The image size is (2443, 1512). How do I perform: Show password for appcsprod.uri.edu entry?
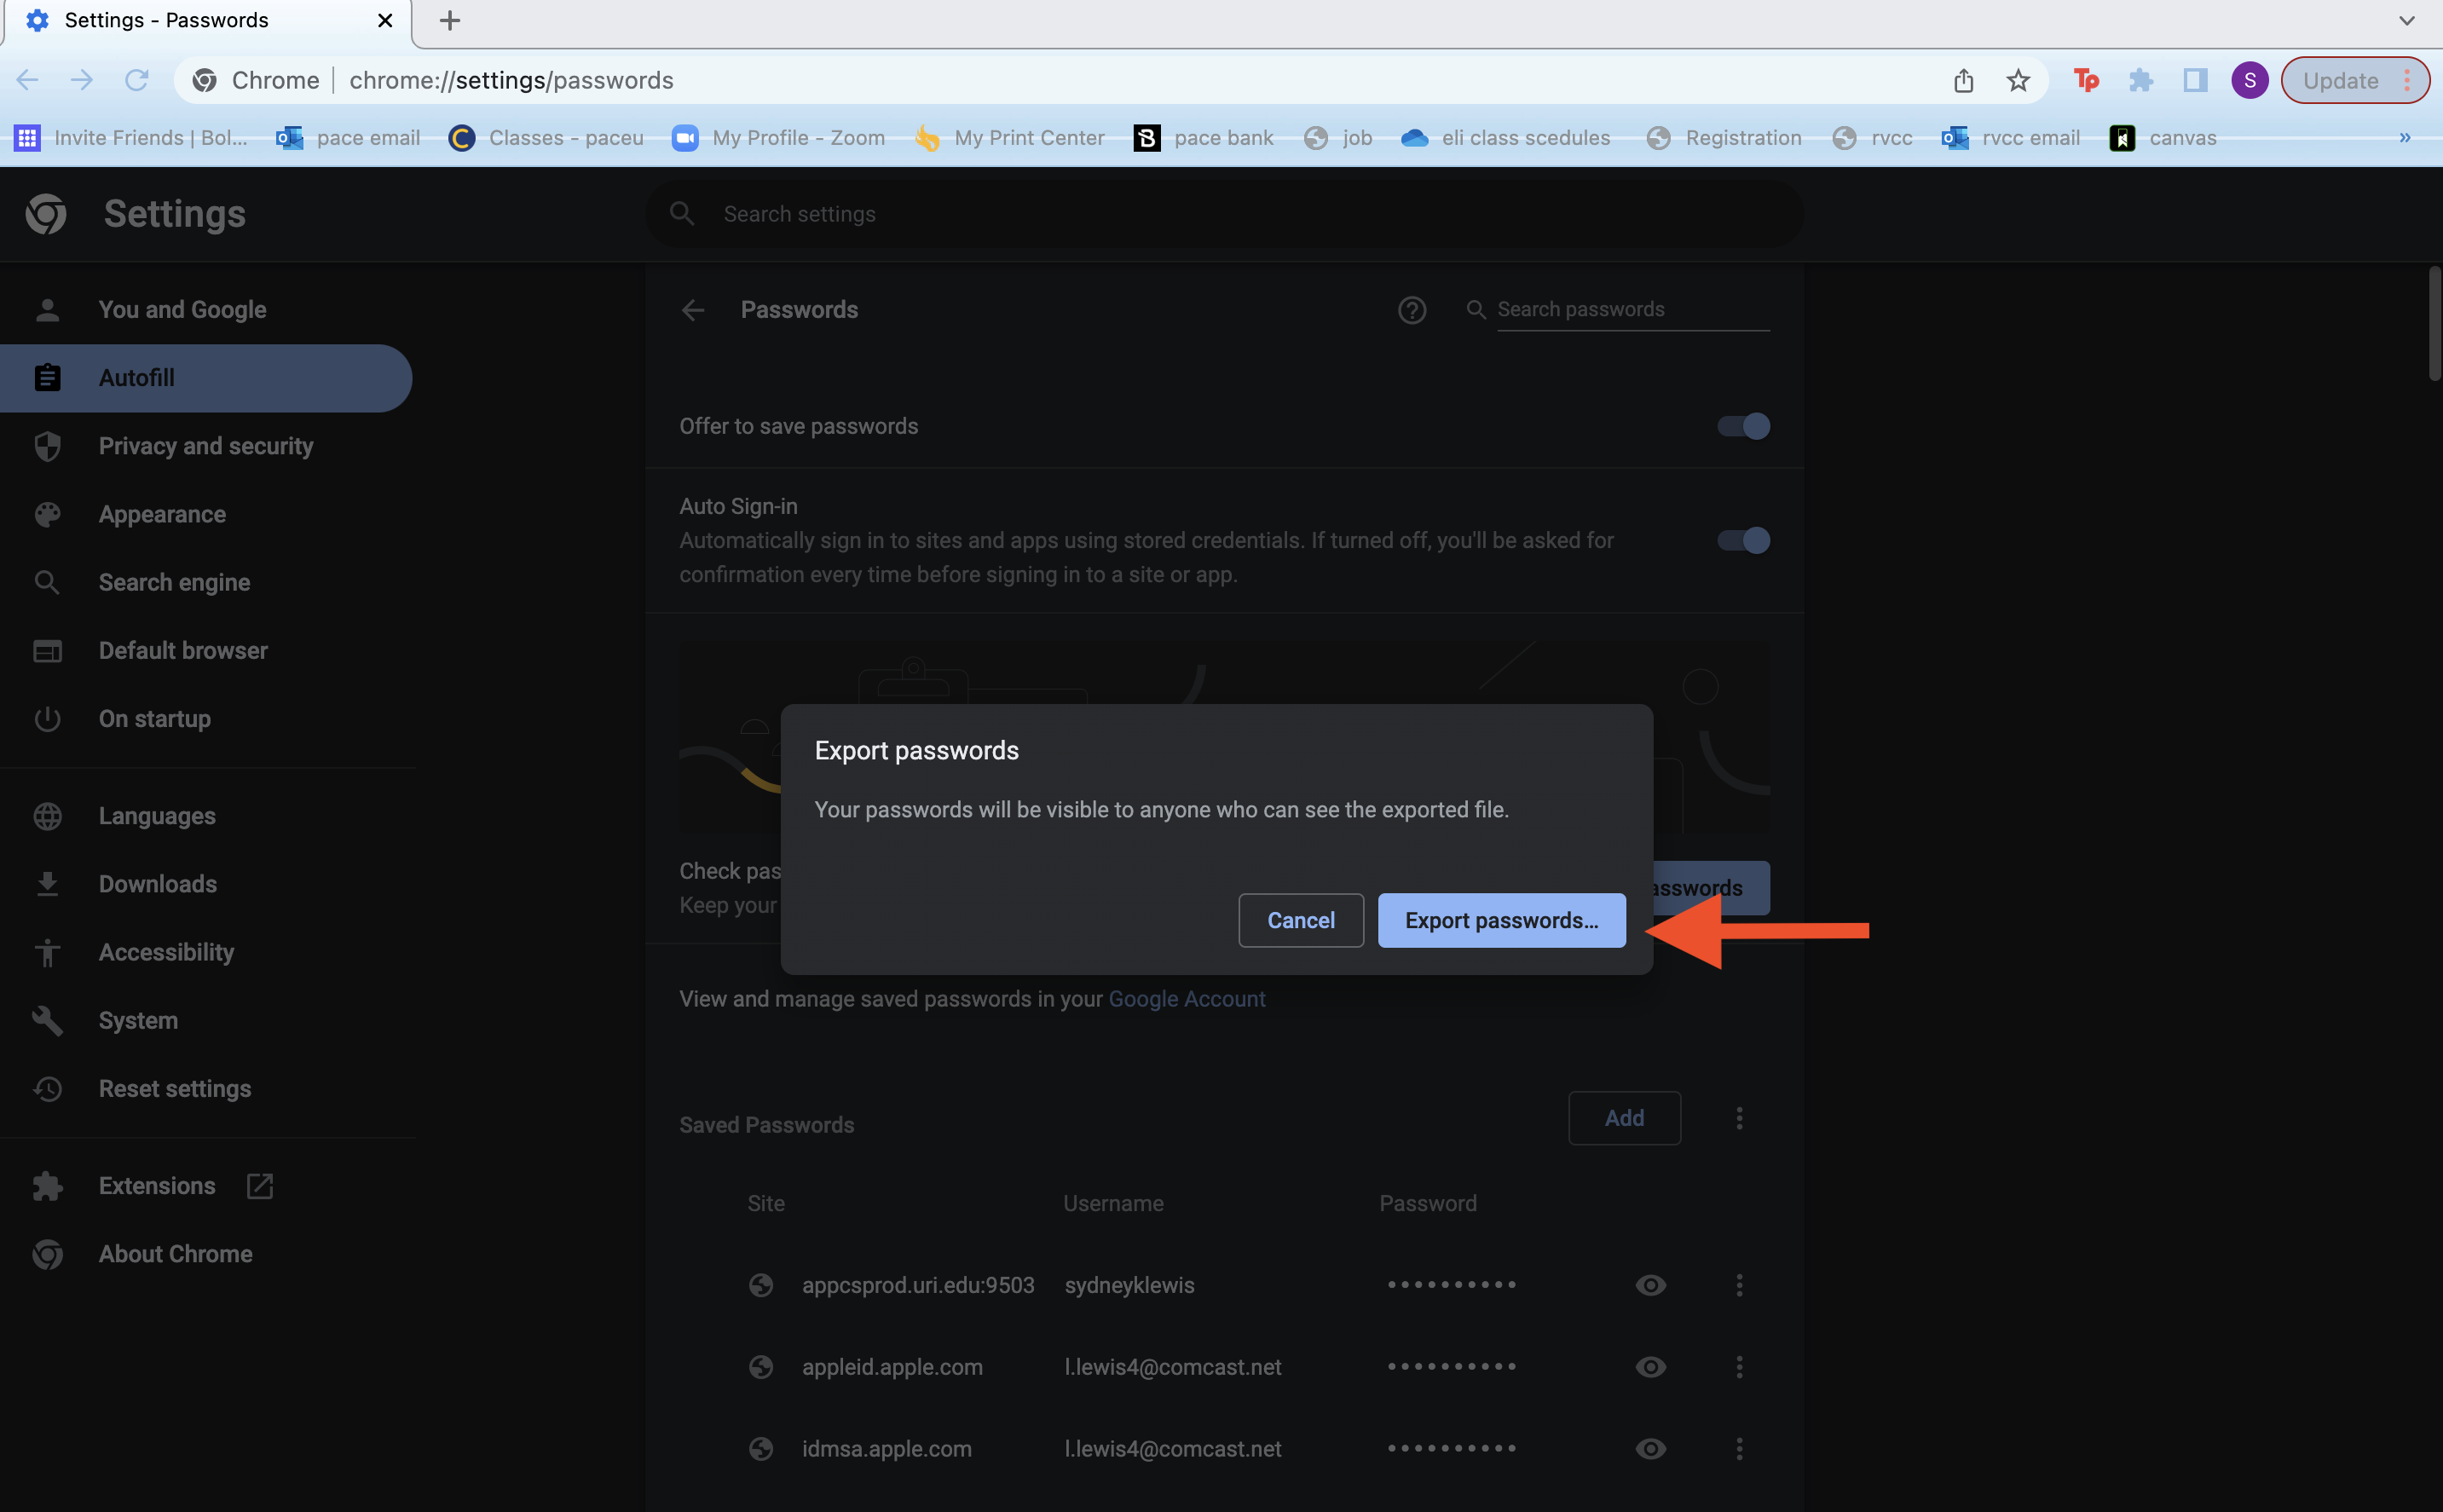click(x=1650, y=1285)
